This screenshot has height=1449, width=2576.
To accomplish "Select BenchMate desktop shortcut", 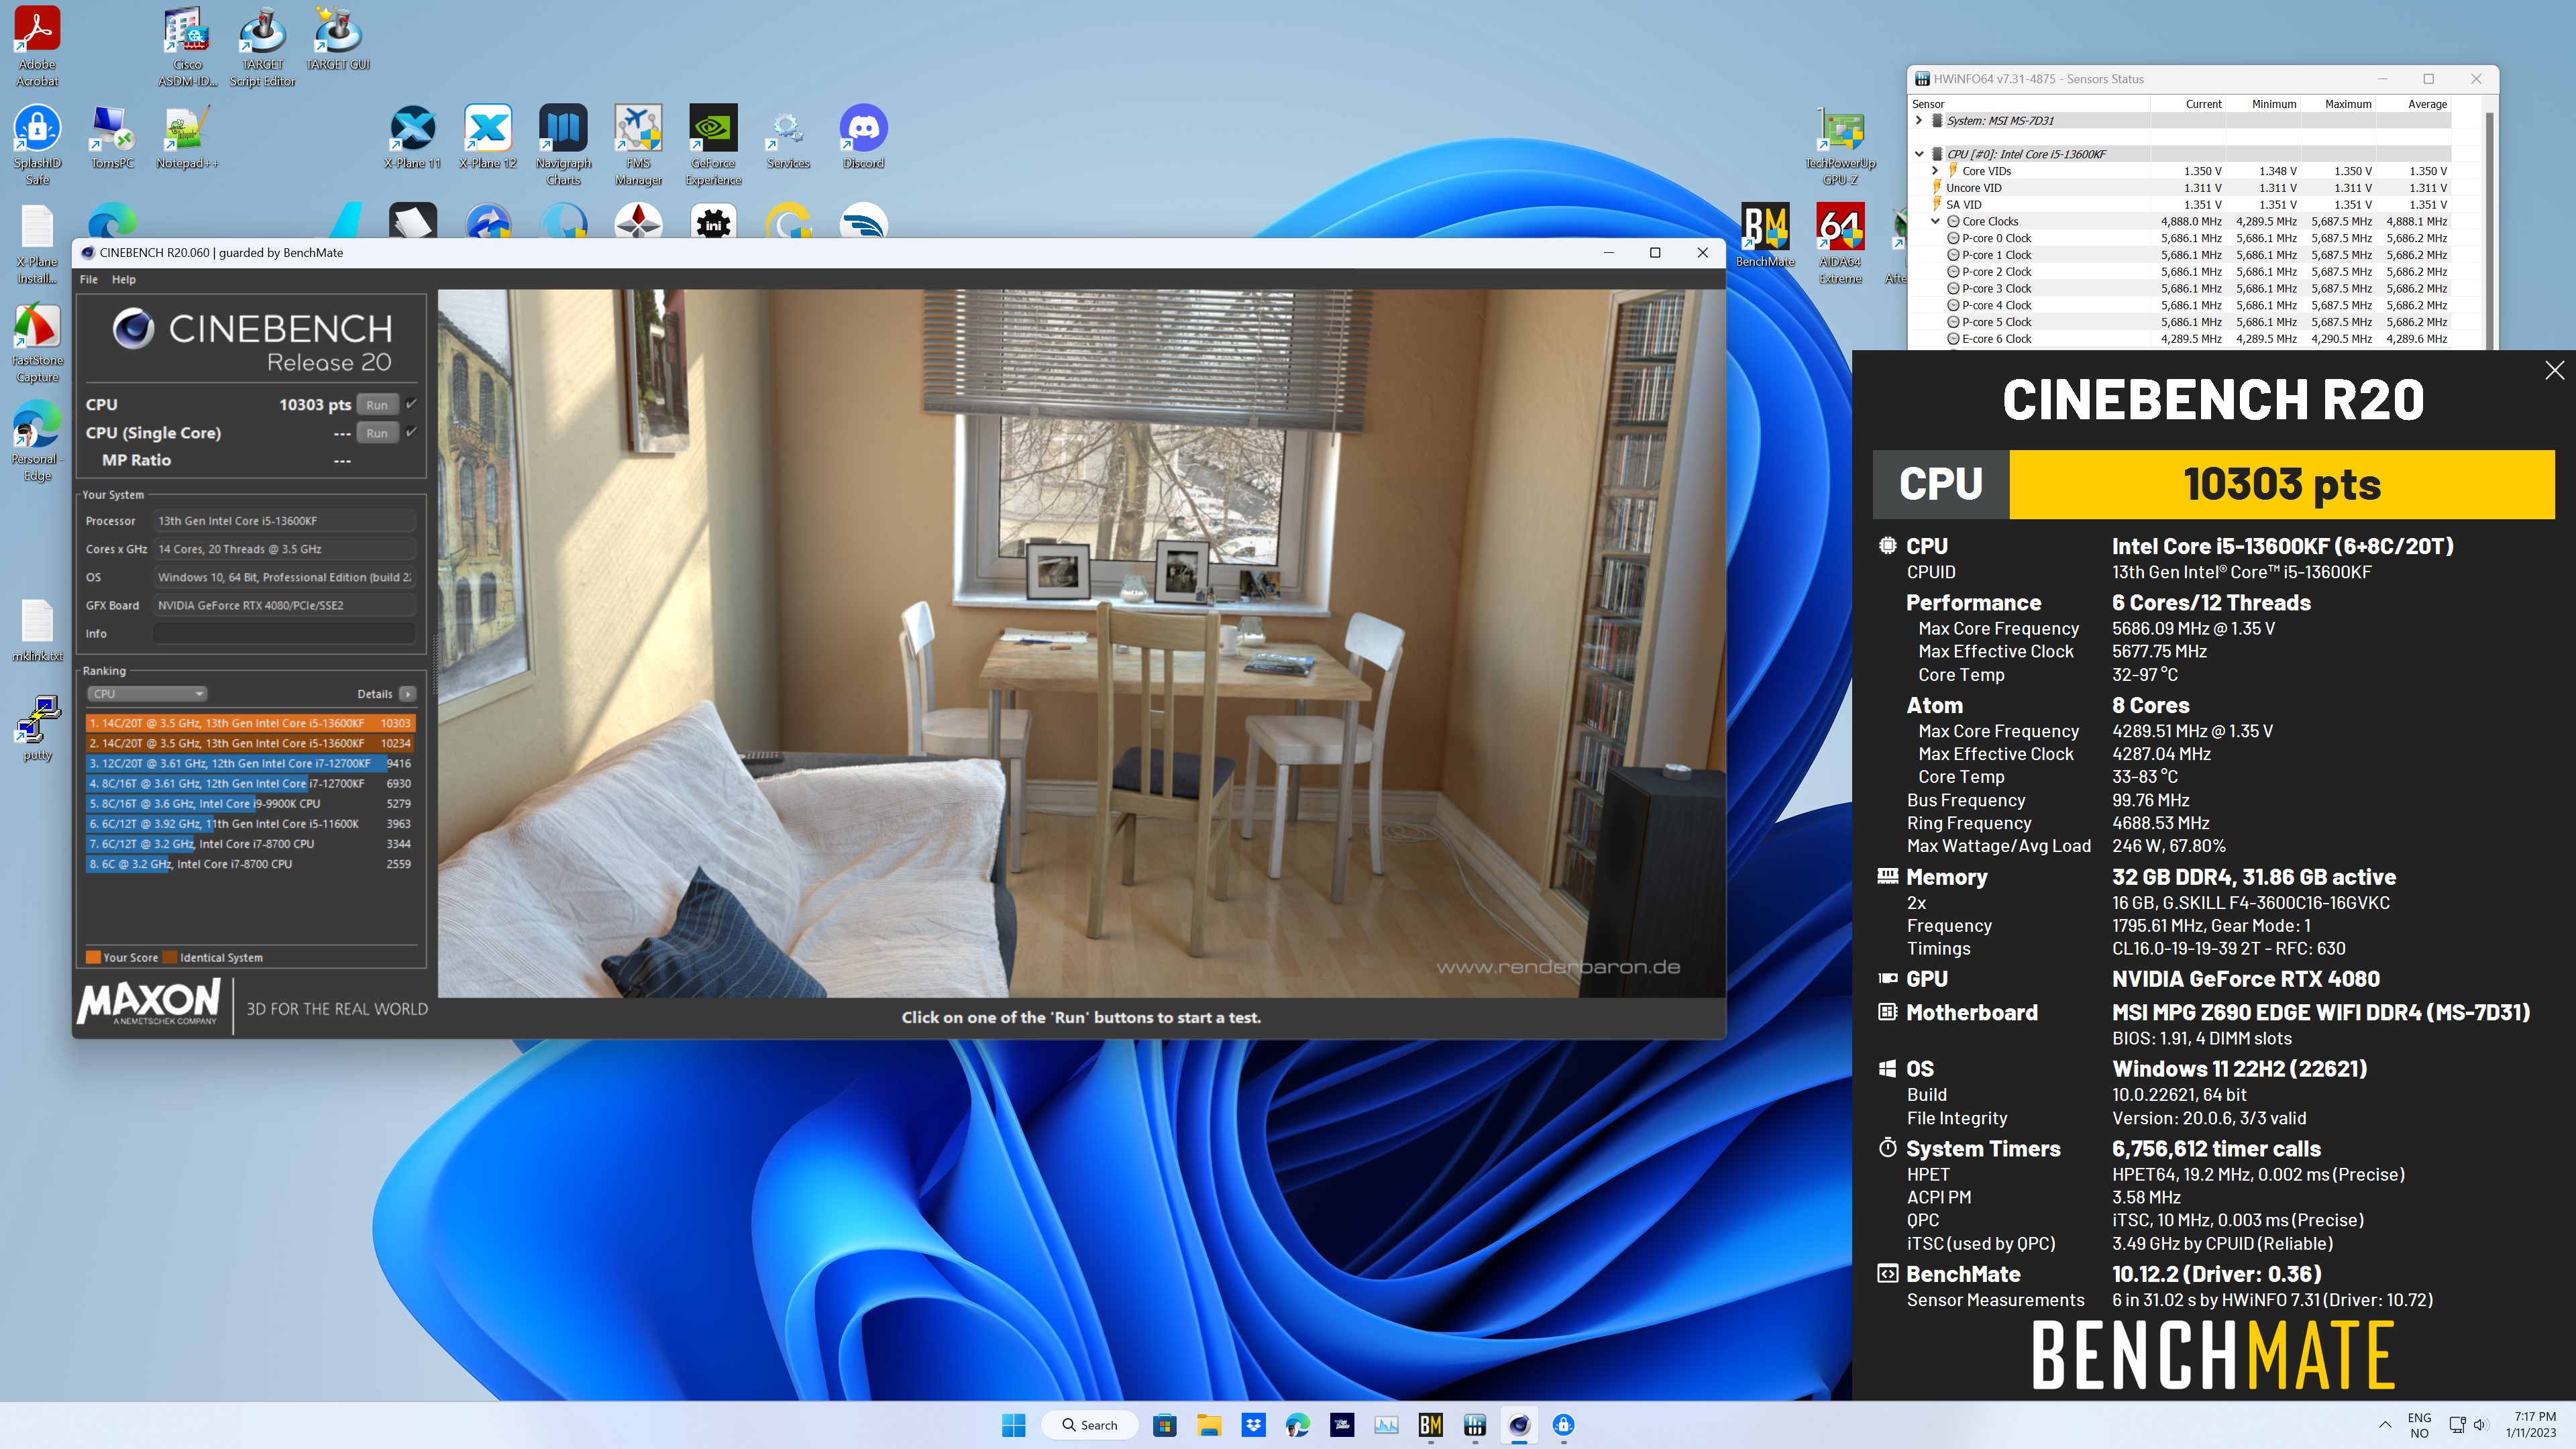I will (1765, 236).
